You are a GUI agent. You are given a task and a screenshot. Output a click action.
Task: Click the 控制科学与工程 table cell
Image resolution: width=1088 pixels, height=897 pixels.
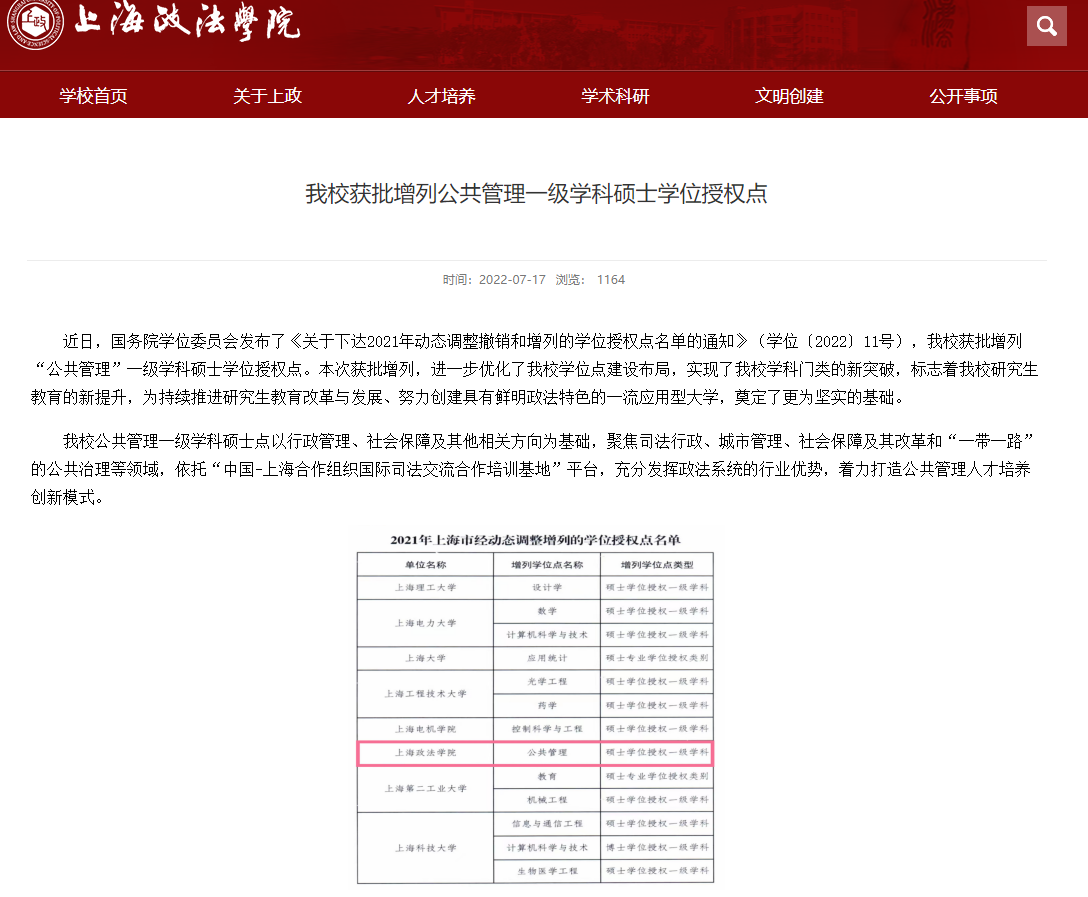(547, 729)
